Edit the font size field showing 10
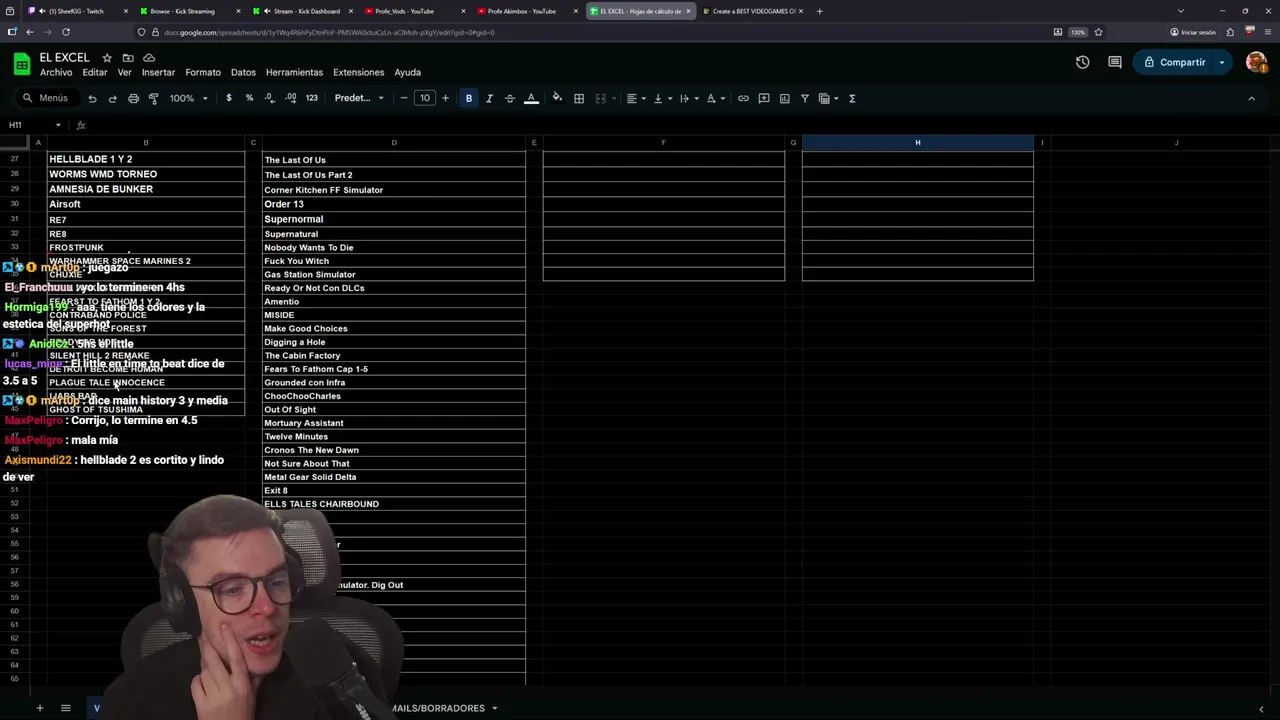Screen dimensions: 1280x720 click(425, 98)
